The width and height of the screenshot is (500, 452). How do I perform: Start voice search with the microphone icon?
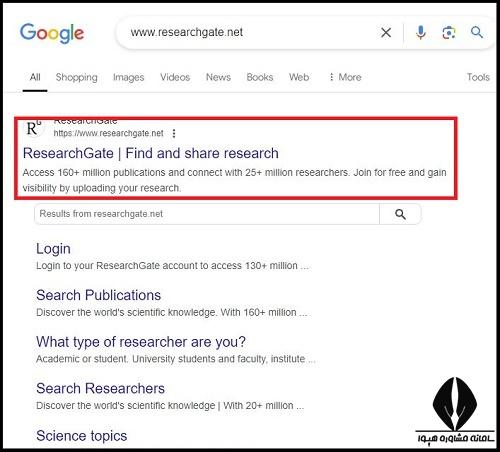click(x=421, y=33)
